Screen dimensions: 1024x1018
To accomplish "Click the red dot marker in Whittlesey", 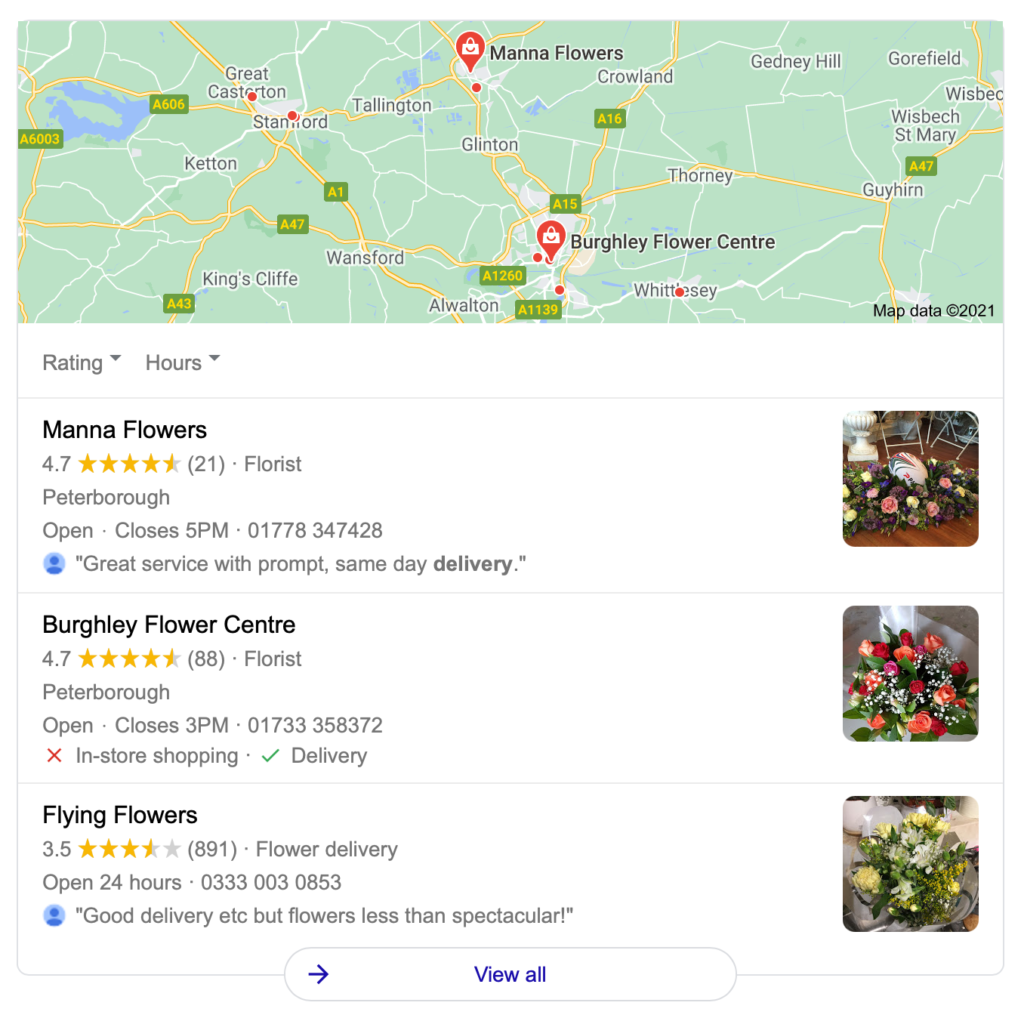I will pos(679,292).
